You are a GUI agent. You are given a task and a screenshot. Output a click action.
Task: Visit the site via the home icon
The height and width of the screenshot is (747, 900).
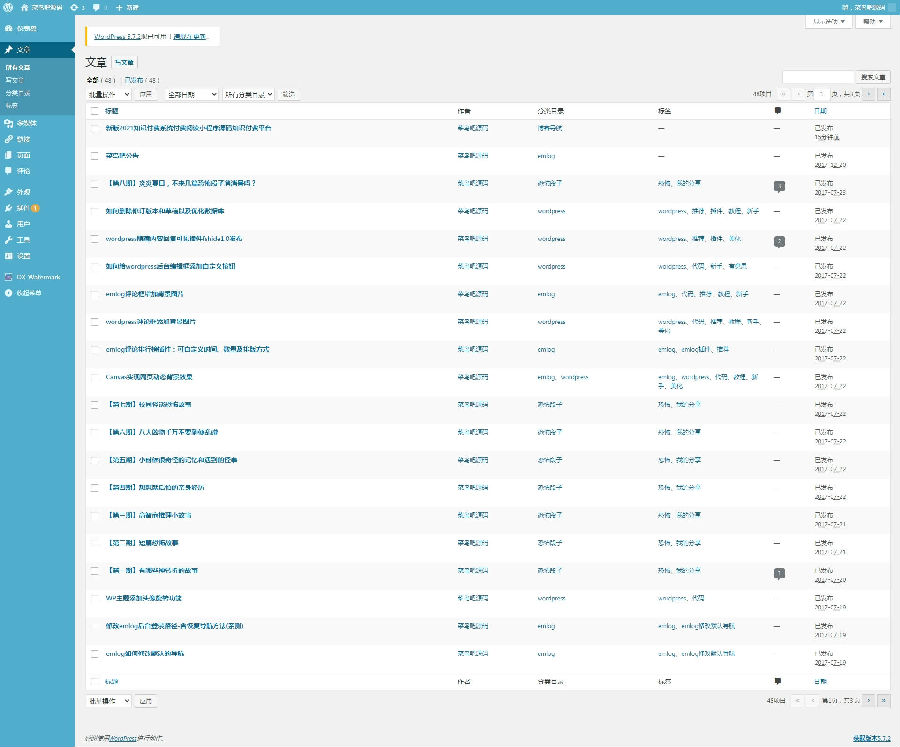point(25,7)
